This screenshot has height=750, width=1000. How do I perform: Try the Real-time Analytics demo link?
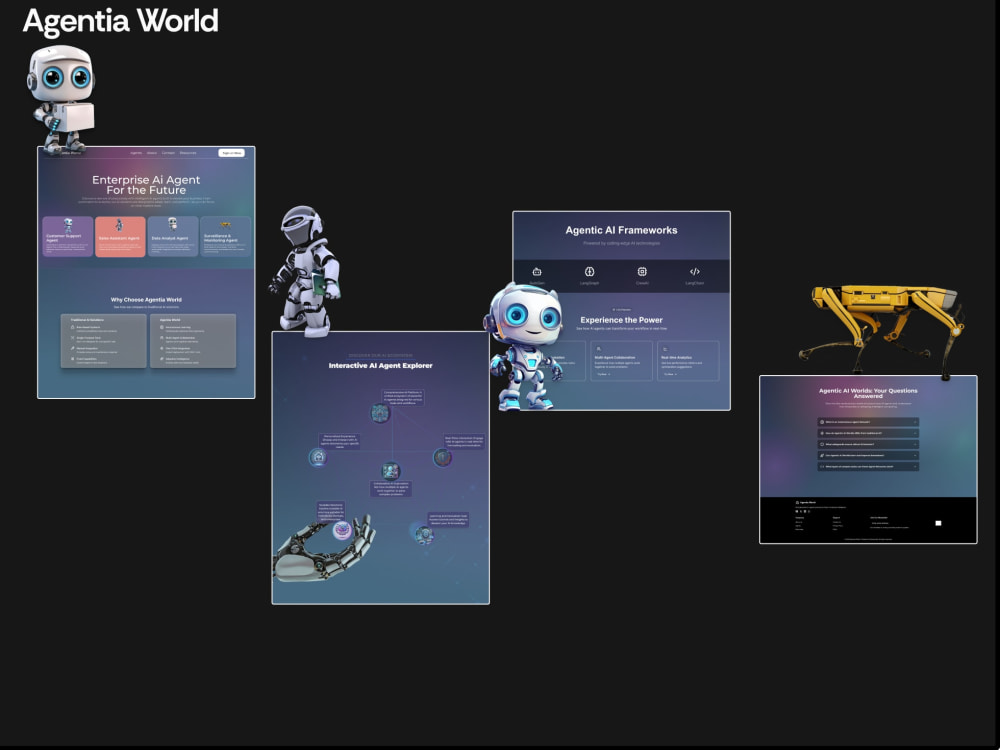click(670, 374)
